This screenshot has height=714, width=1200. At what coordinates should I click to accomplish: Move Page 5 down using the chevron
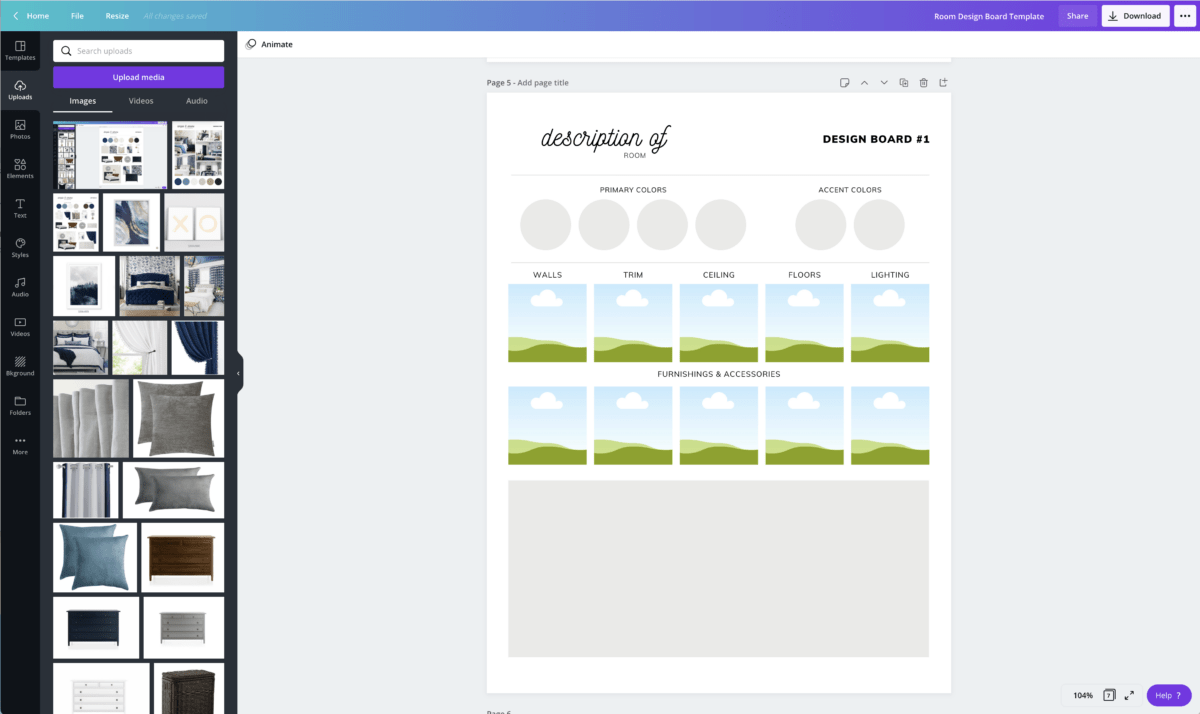pyautogui.click(x=884, y=82)
